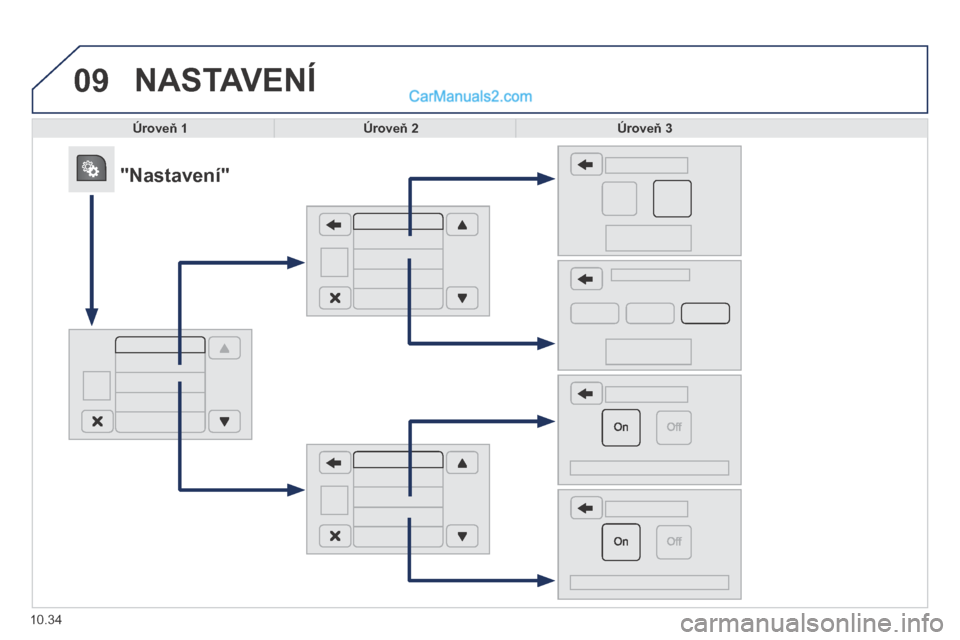Click up arrow in upper Úroveň 2 panel
This screenshot has width=960, height=640.
(462, 225)
